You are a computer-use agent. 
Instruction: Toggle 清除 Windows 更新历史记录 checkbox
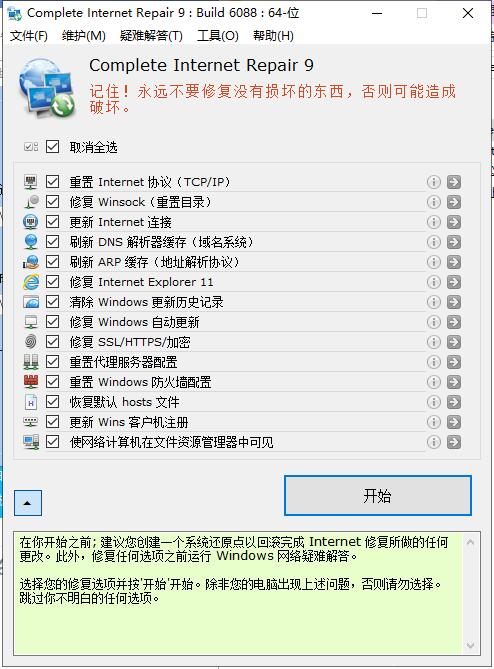(52, 302)
